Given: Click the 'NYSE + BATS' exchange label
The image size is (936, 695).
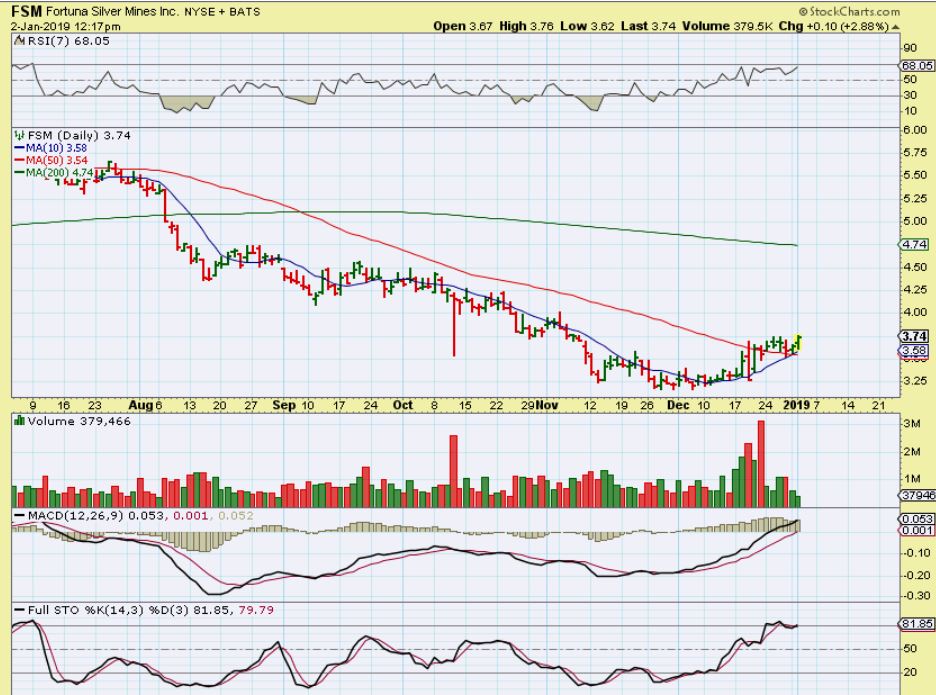Looking at the screenshot, I should [x=222, y=11].
